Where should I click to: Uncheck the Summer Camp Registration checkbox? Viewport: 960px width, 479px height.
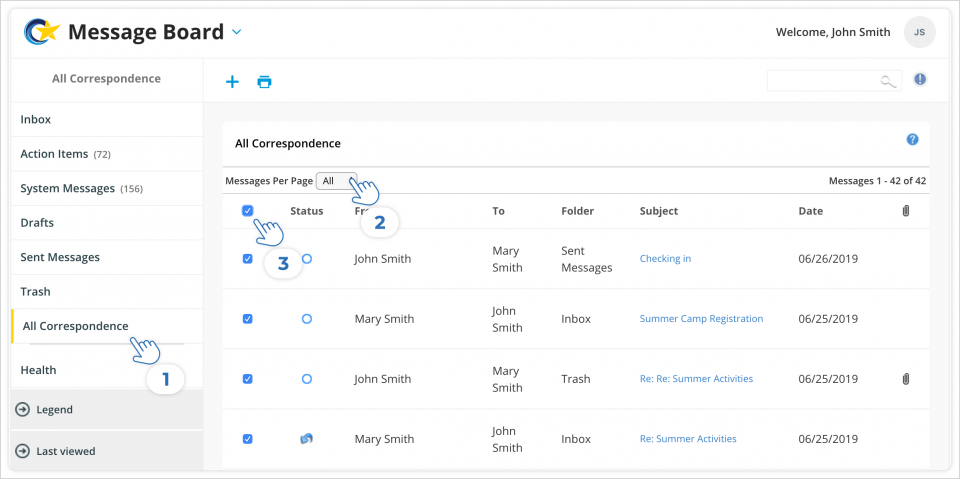click(247, 319)
